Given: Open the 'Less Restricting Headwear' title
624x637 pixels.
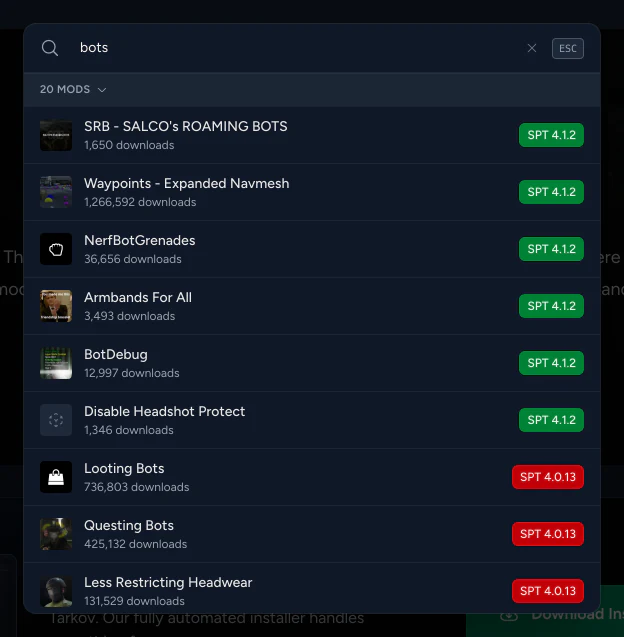Looking at the screenshot, I should pyautogui.click(x=168, y=583).
